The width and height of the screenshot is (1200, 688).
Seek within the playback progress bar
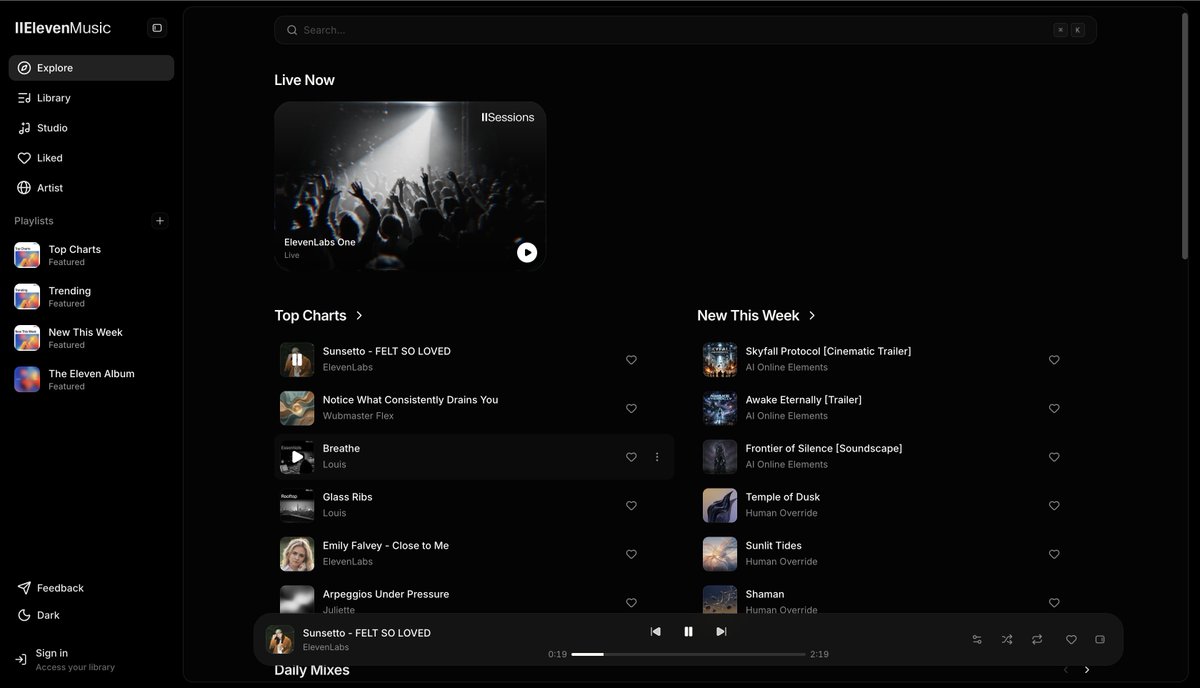pos(688,654)
